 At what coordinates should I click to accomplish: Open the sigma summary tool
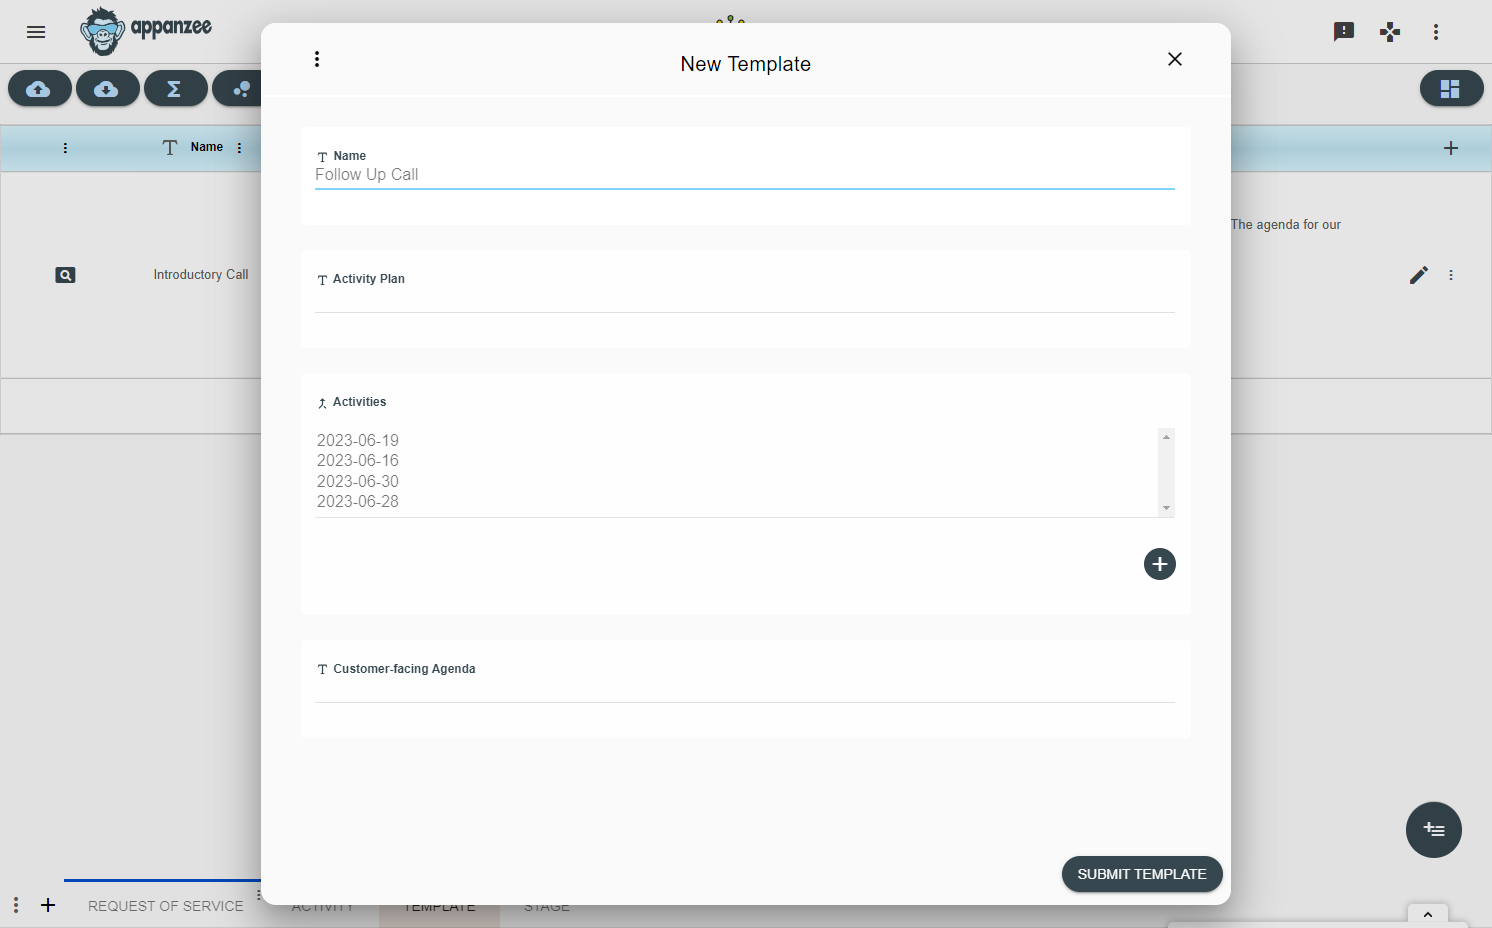[x=175, y=89]
